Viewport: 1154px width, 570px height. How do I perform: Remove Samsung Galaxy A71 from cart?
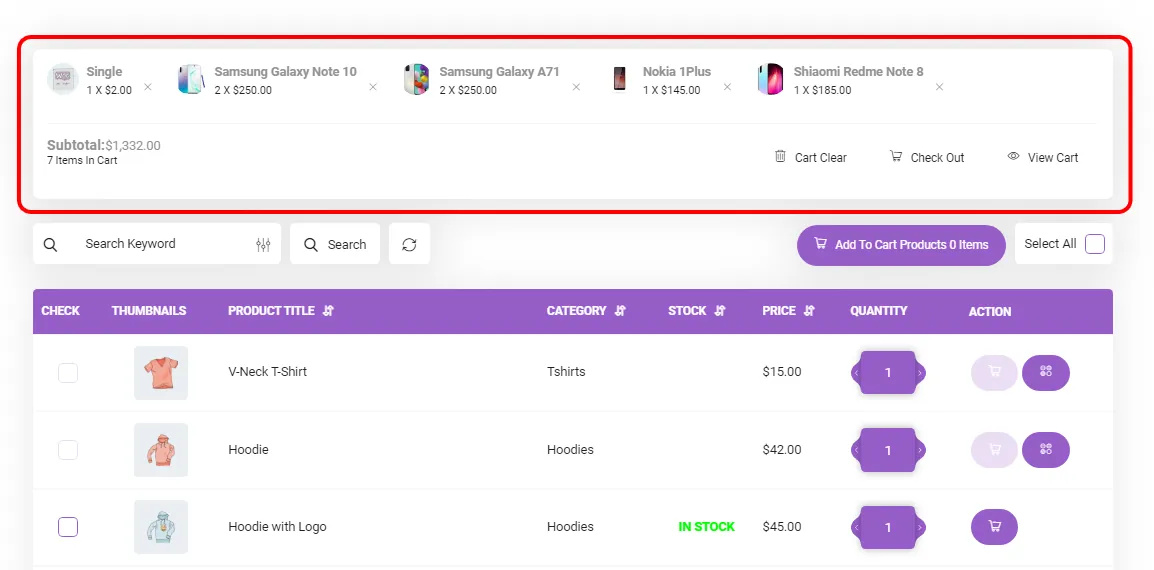click(576, 87)
